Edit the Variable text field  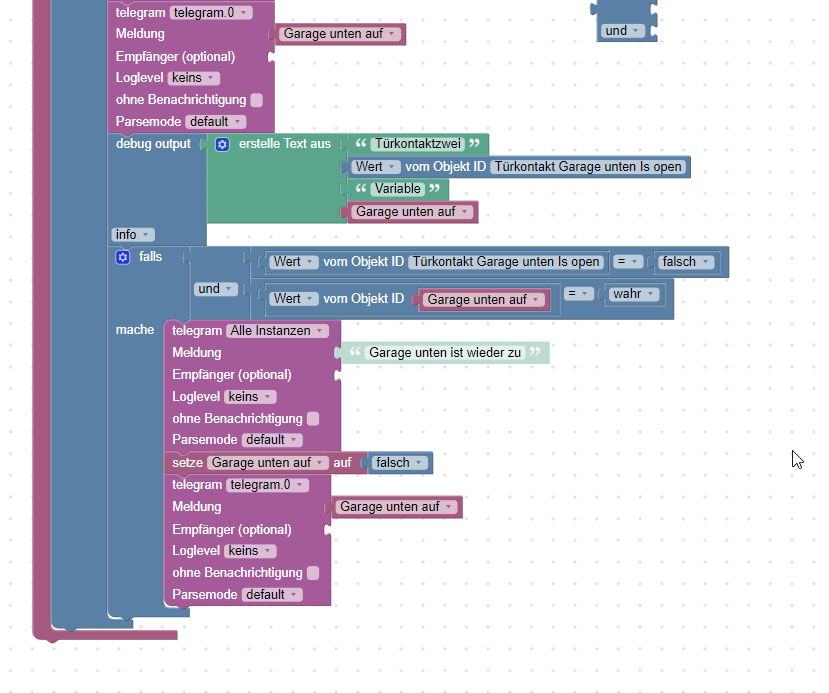point(398,189)
